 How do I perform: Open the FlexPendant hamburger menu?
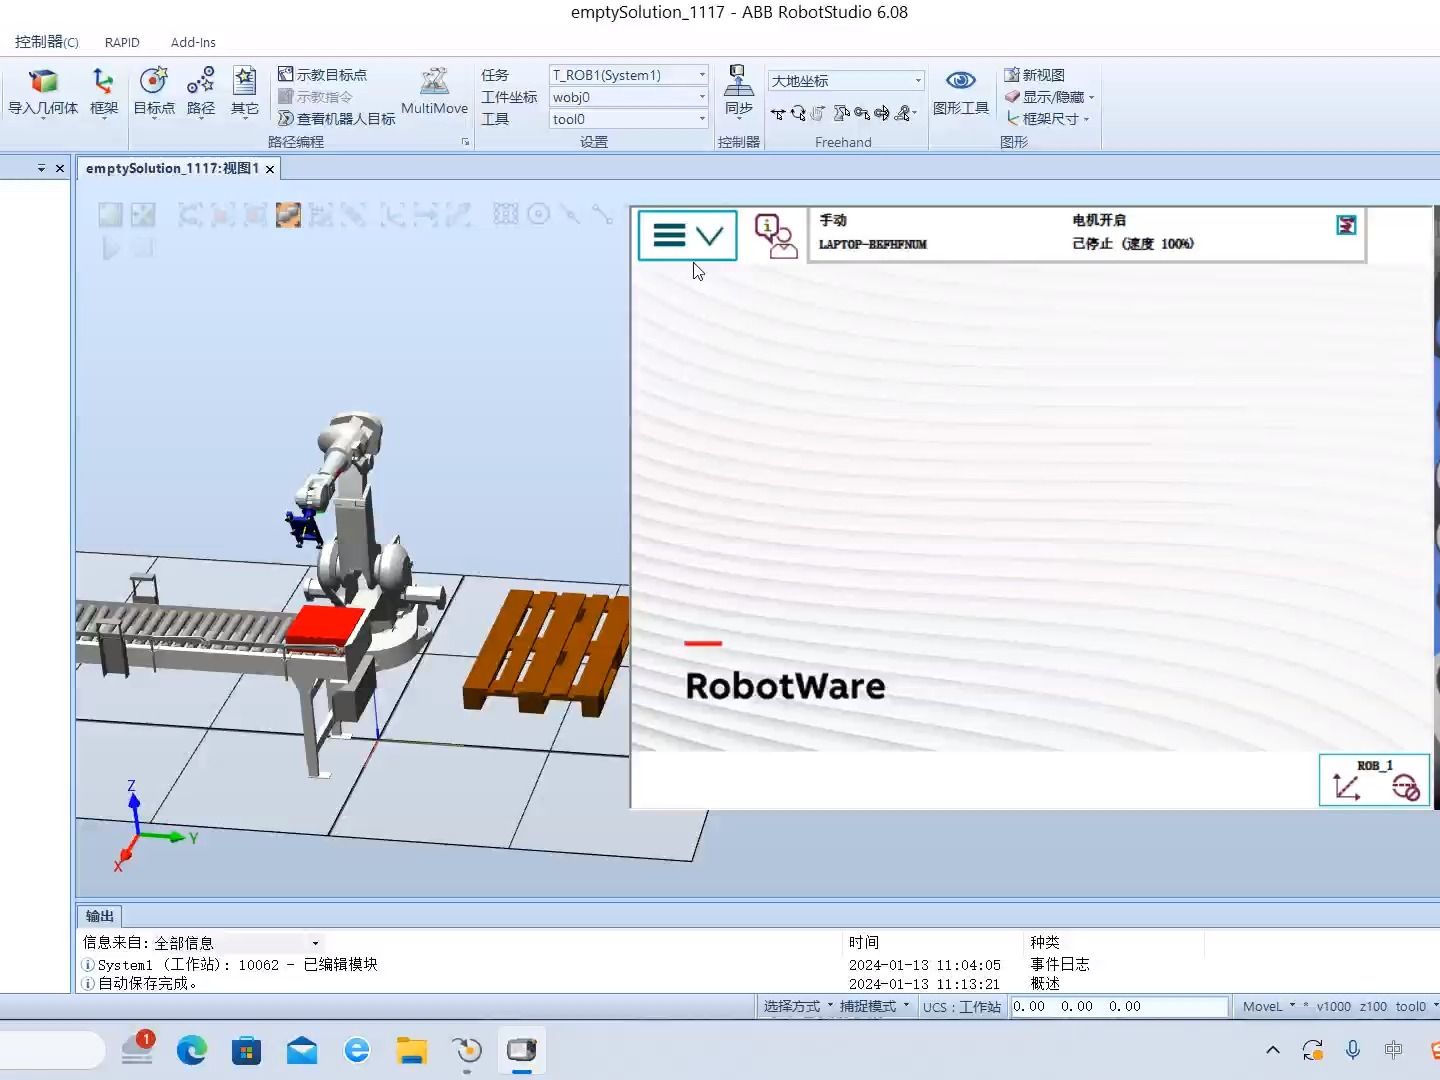667,234
